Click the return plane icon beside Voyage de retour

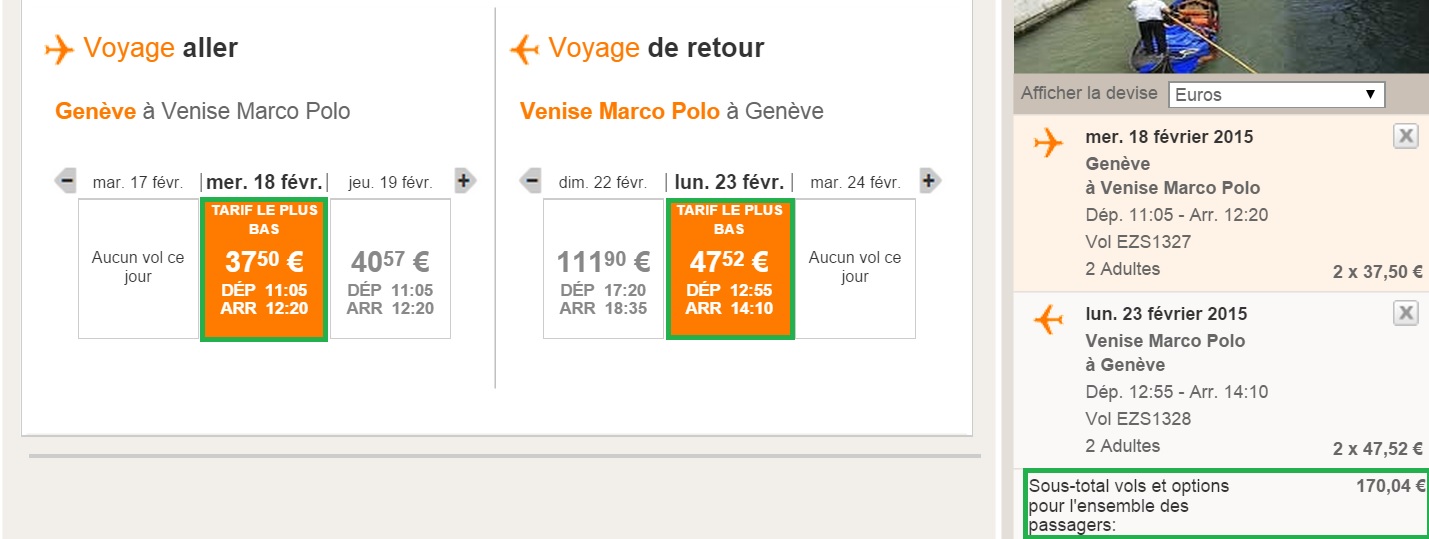[x=525, y=49]
